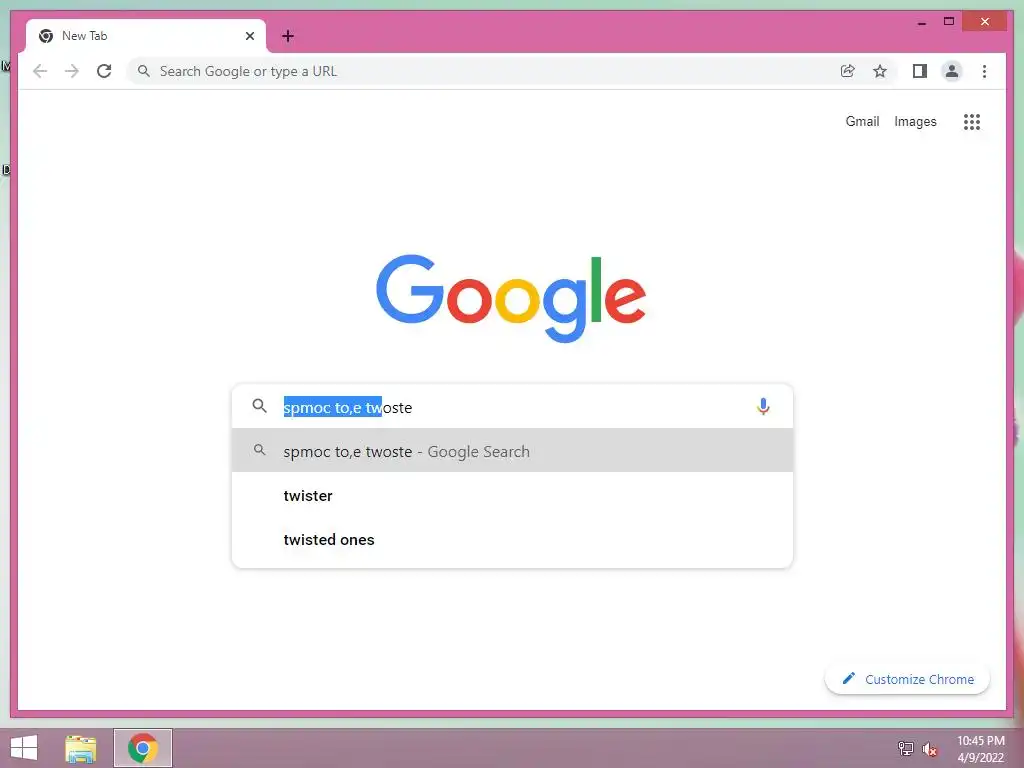This screenshot has height=768, width=1024.
Task: Minimize the Chrome window
Action: [922, 22]
